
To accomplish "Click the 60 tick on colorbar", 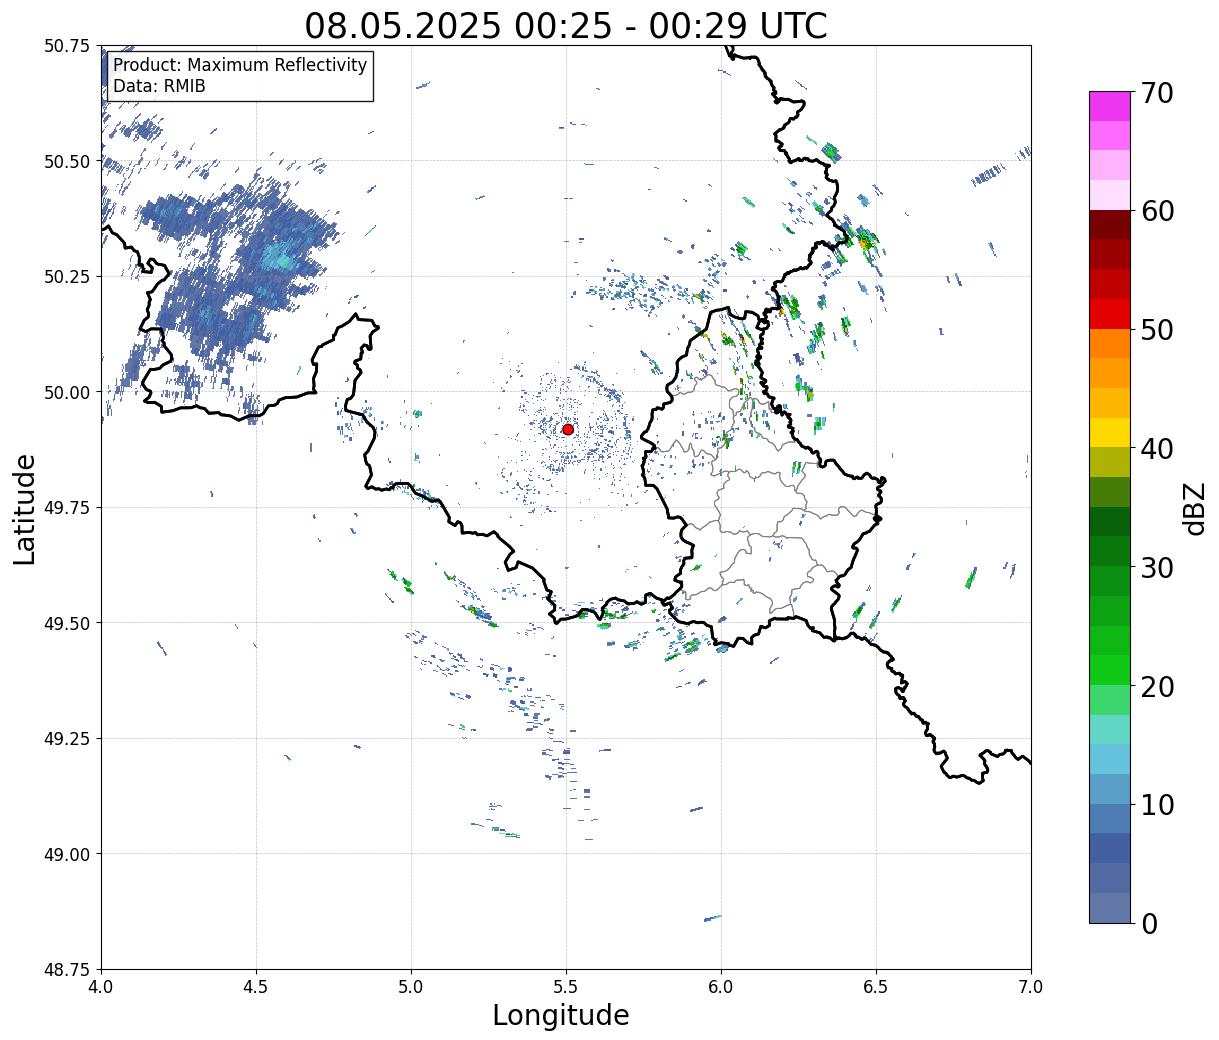I will click(x=1156, y=211).
